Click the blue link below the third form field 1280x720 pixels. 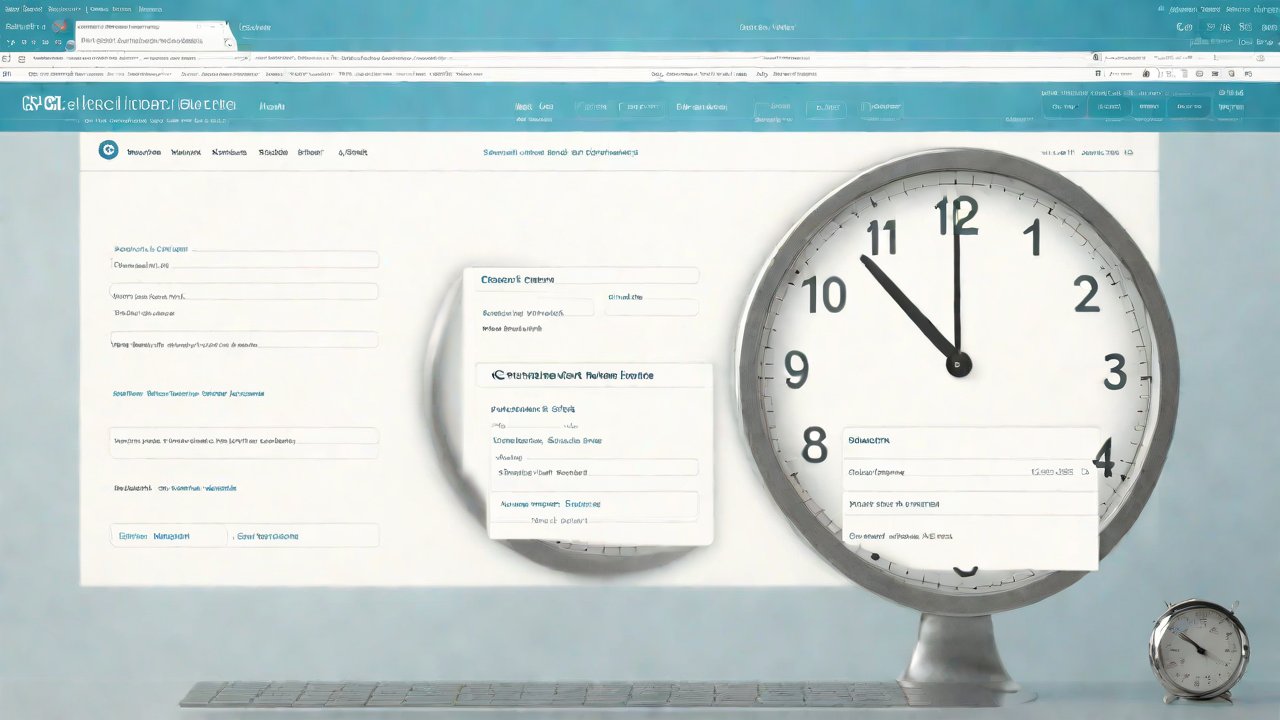click(x=188, y=394)
